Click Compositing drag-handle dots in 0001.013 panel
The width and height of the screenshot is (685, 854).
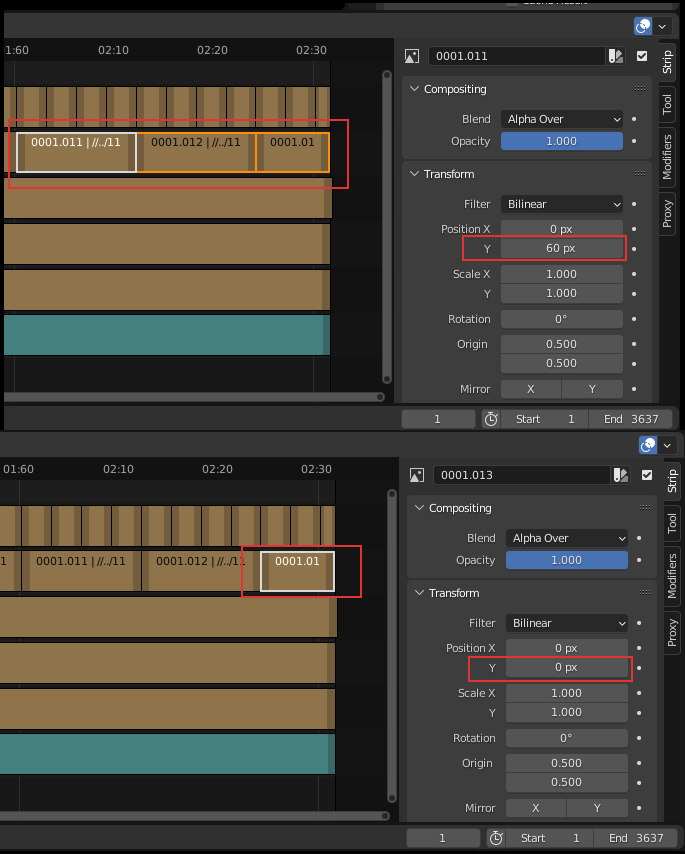[x=645, y=507]
